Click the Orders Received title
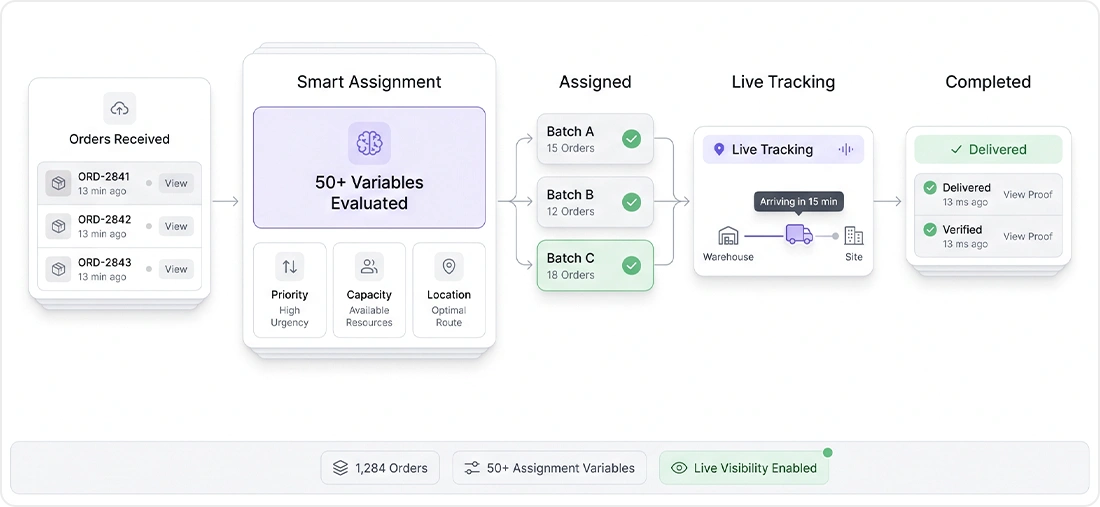Viewport: 1100px width, 507px height. click(x=119, y=139)
